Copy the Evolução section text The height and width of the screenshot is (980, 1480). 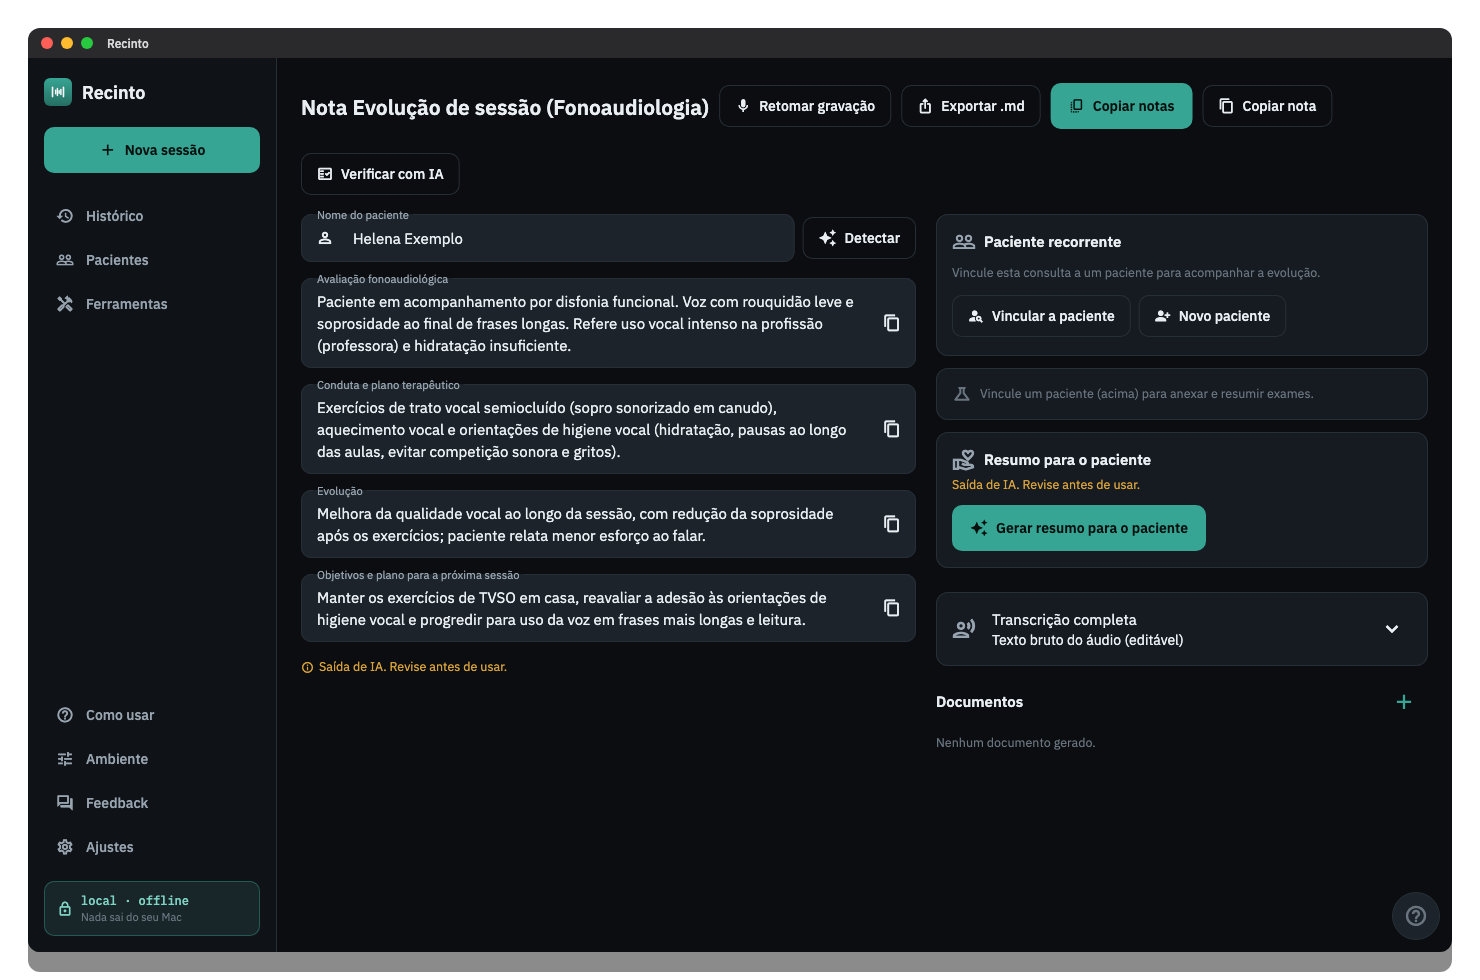pos(891,524)
